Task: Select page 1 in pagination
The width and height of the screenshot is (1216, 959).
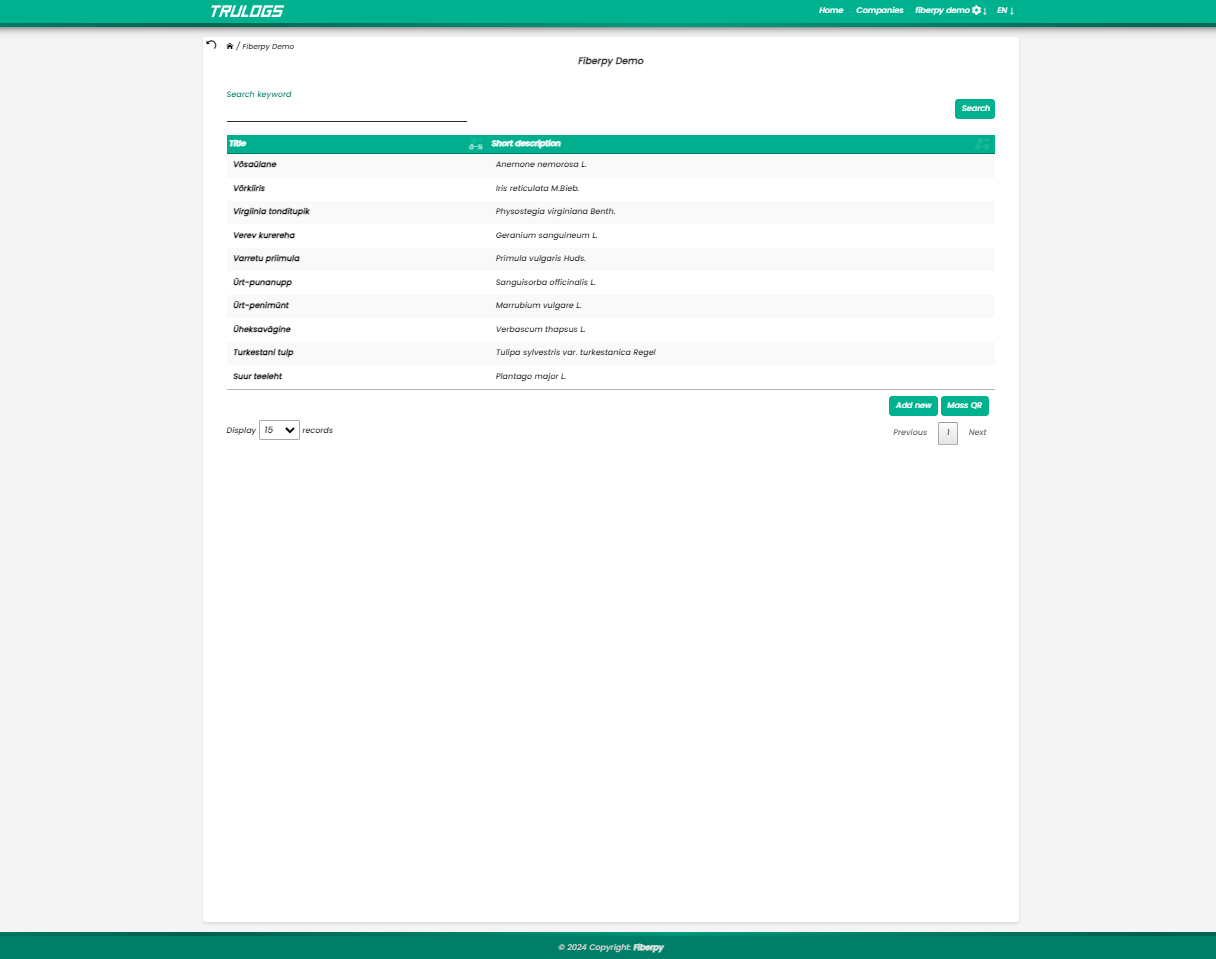Action: click(947, 433)
